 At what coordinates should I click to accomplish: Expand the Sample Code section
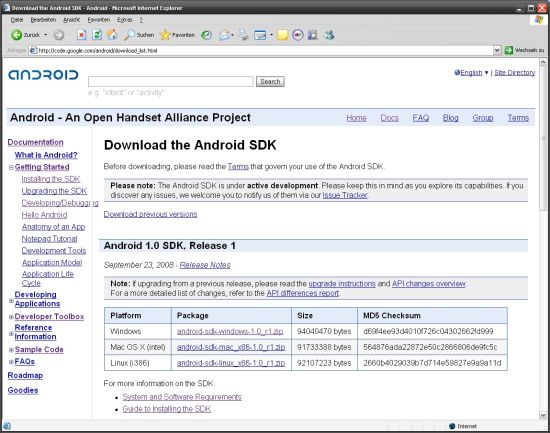[11, 350]
